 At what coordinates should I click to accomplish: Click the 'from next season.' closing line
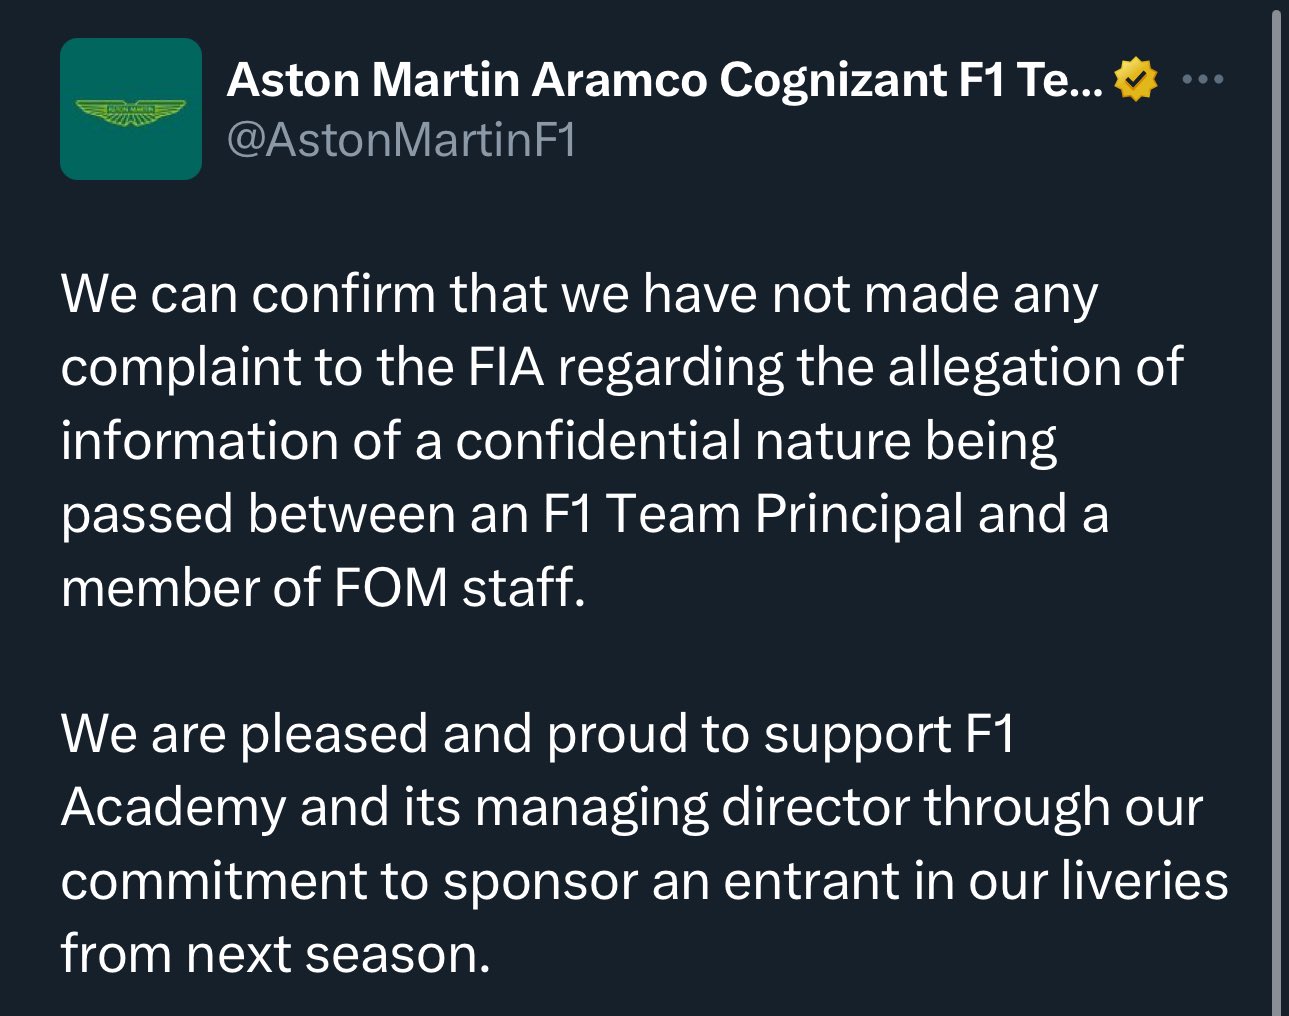click(x=276, y=954)
